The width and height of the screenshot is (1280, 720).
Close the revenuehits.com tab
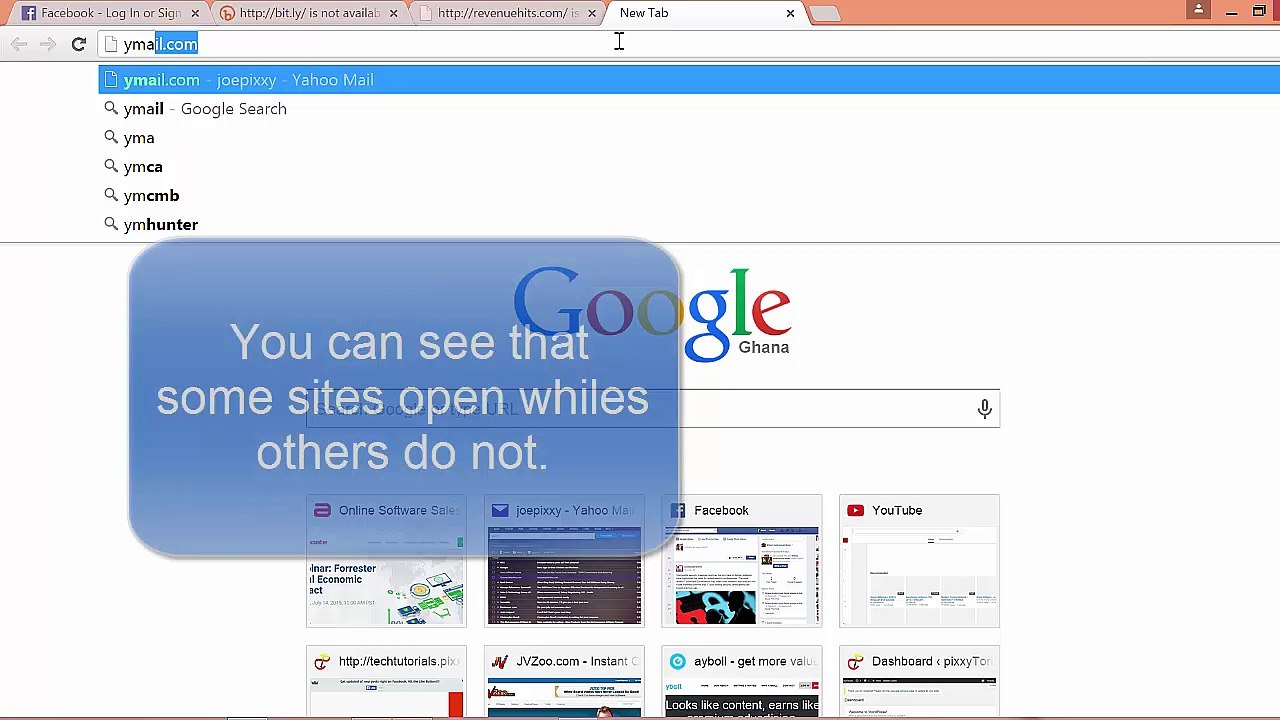pos(592,13)
